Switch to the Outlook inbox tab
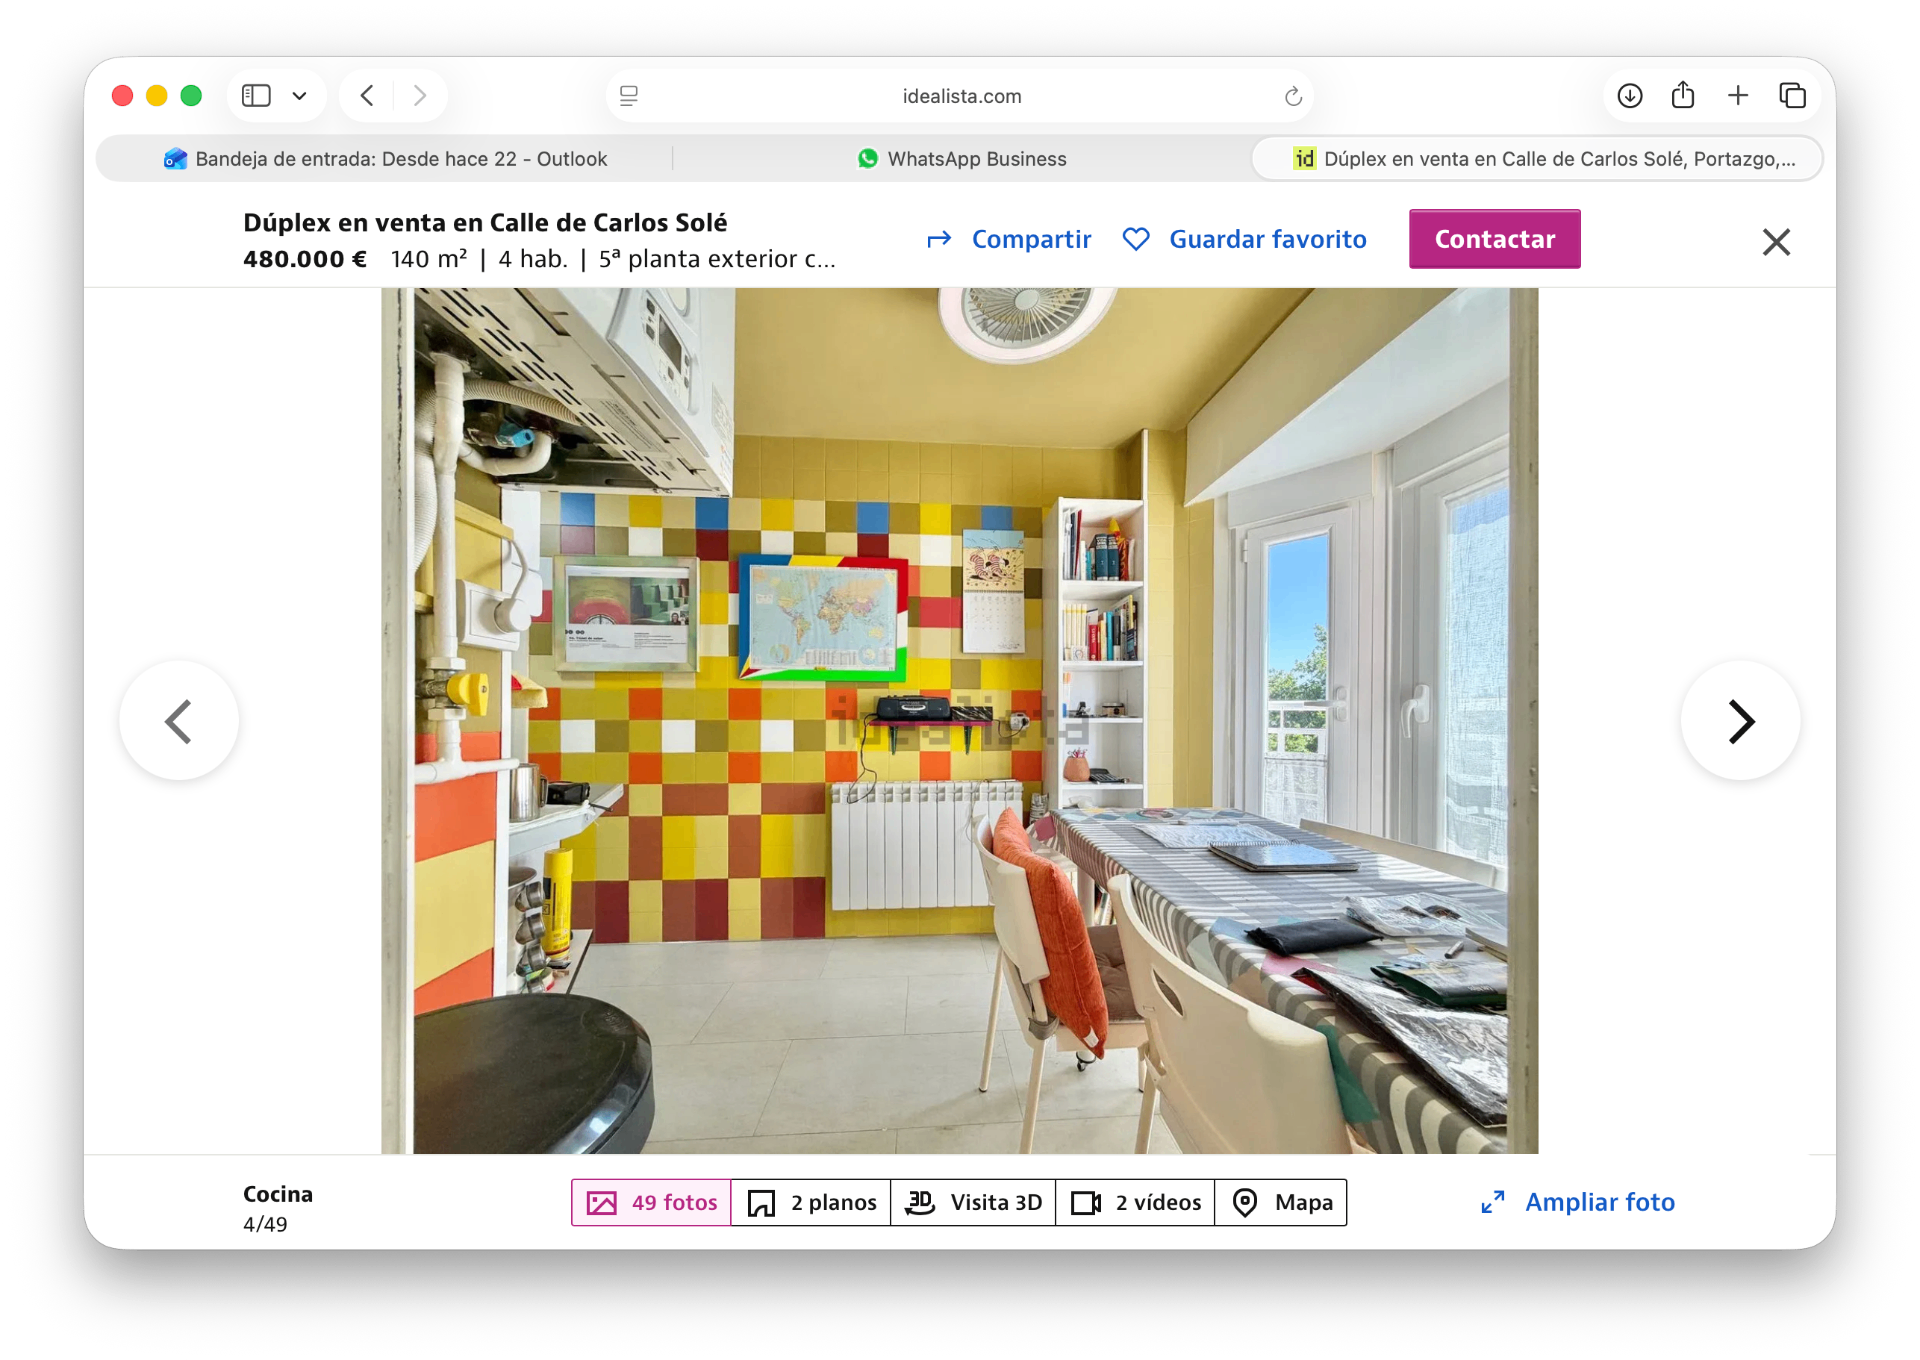The height and width of the screenshot is (1360, 1920). click(x=386, y=159)
